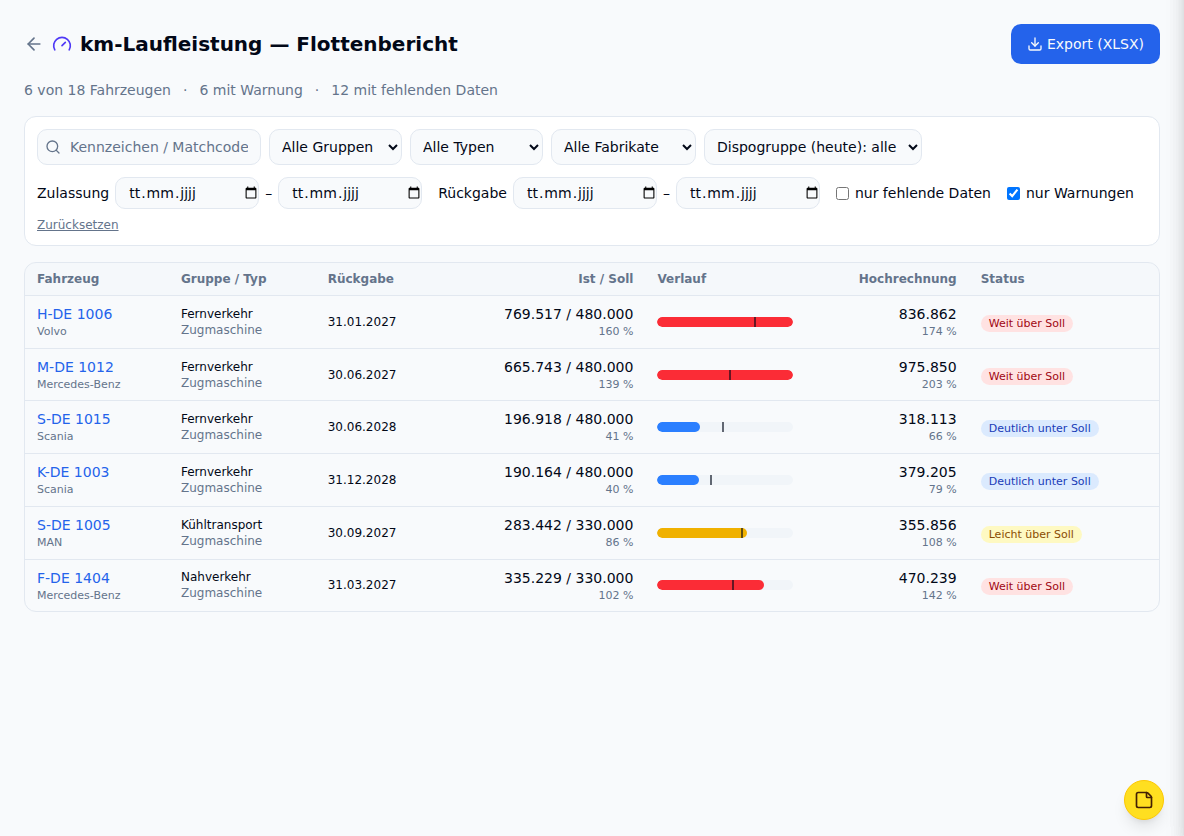This screenshot has width=1184, height=836.
Task: Click the Hochrechnung column header
Action: tap(907, 279)
